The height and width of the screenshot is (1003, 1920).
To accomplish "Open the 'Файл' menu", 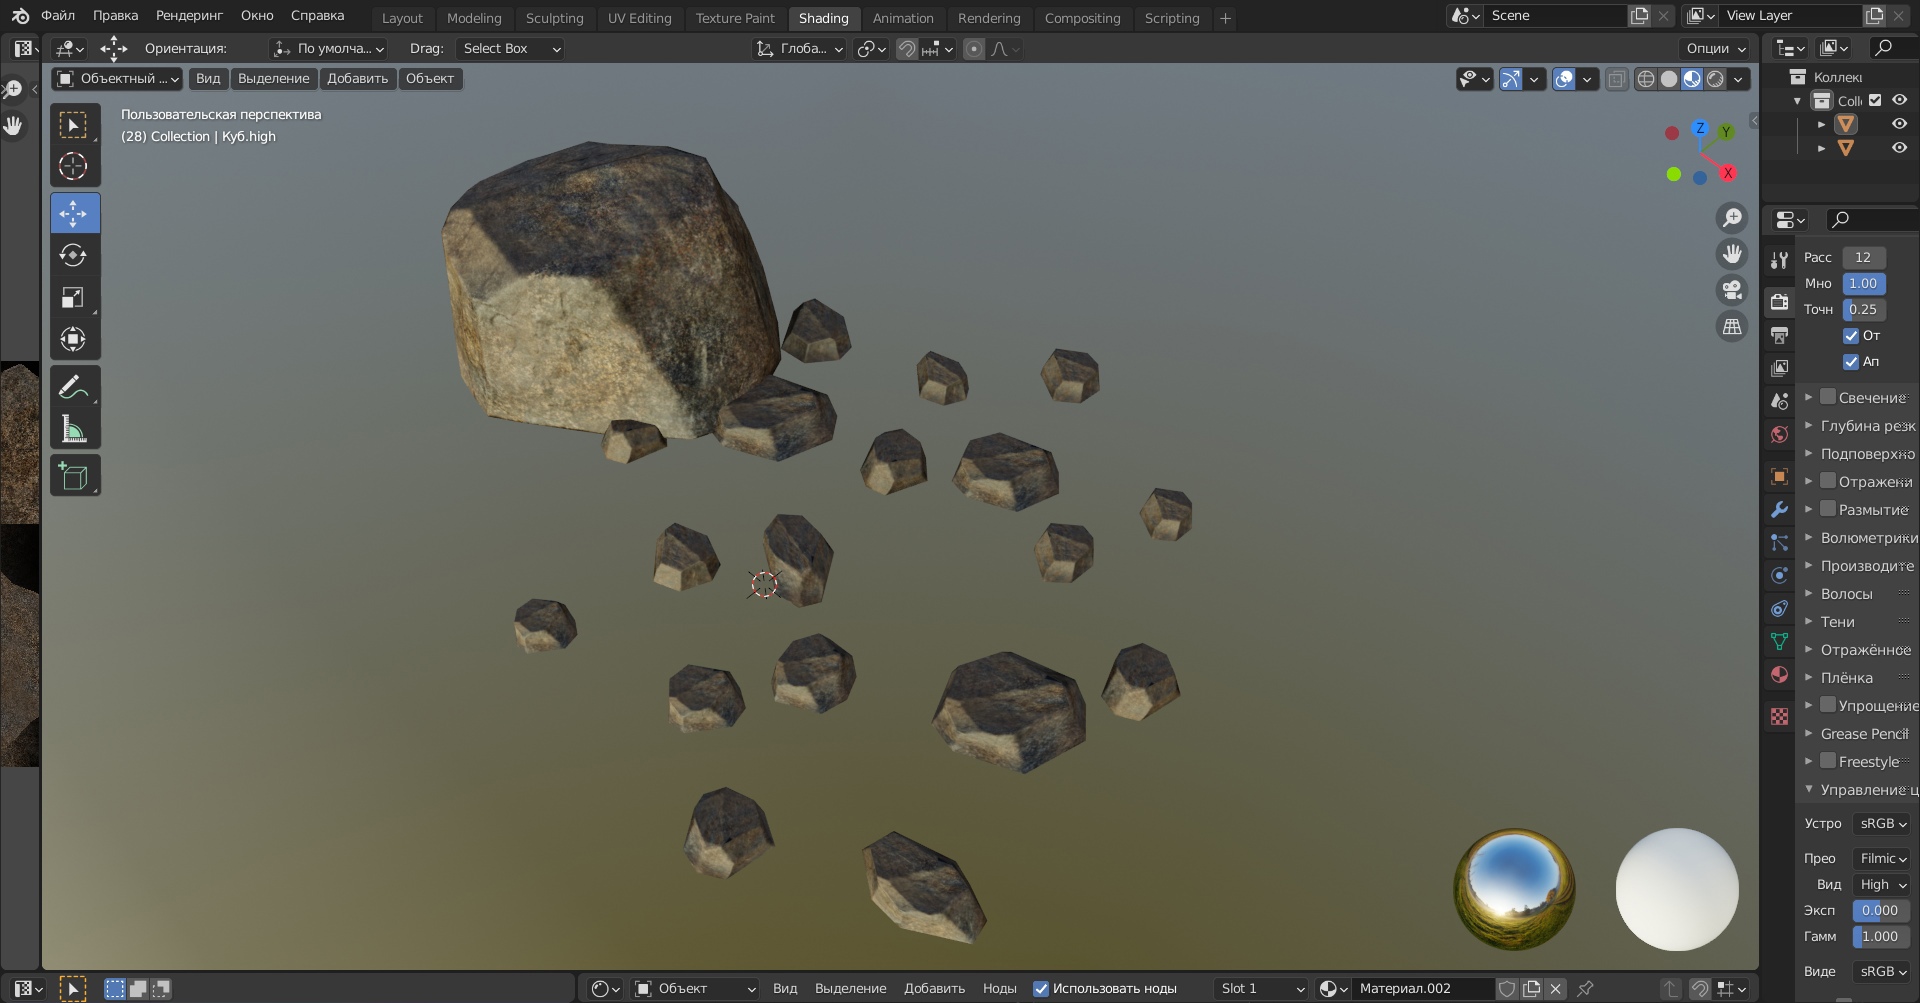I will click(x=58, y=16).
